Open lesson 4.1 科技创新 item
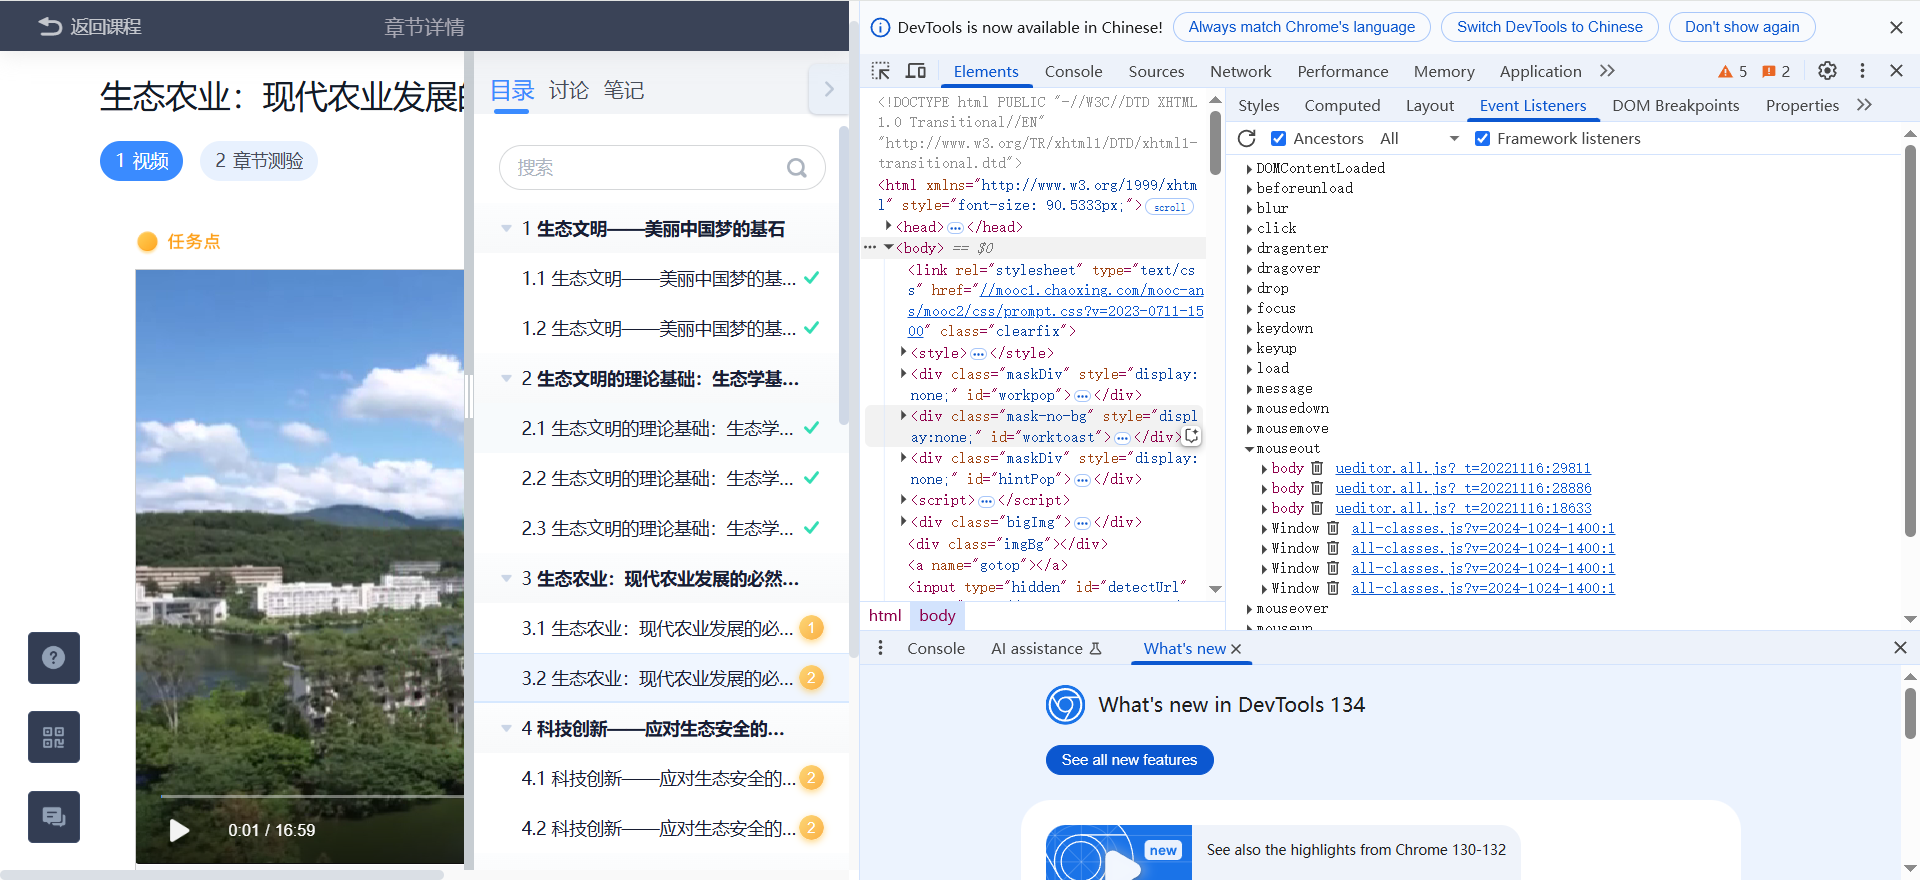The height and width of the screenshot is (880, 1920). (661, 778)
